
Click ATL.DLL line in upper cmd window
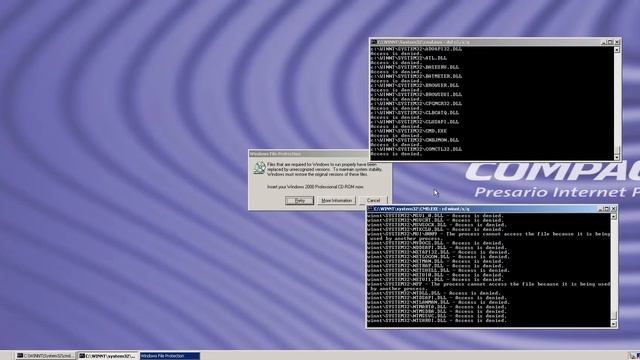click(409, 58)
